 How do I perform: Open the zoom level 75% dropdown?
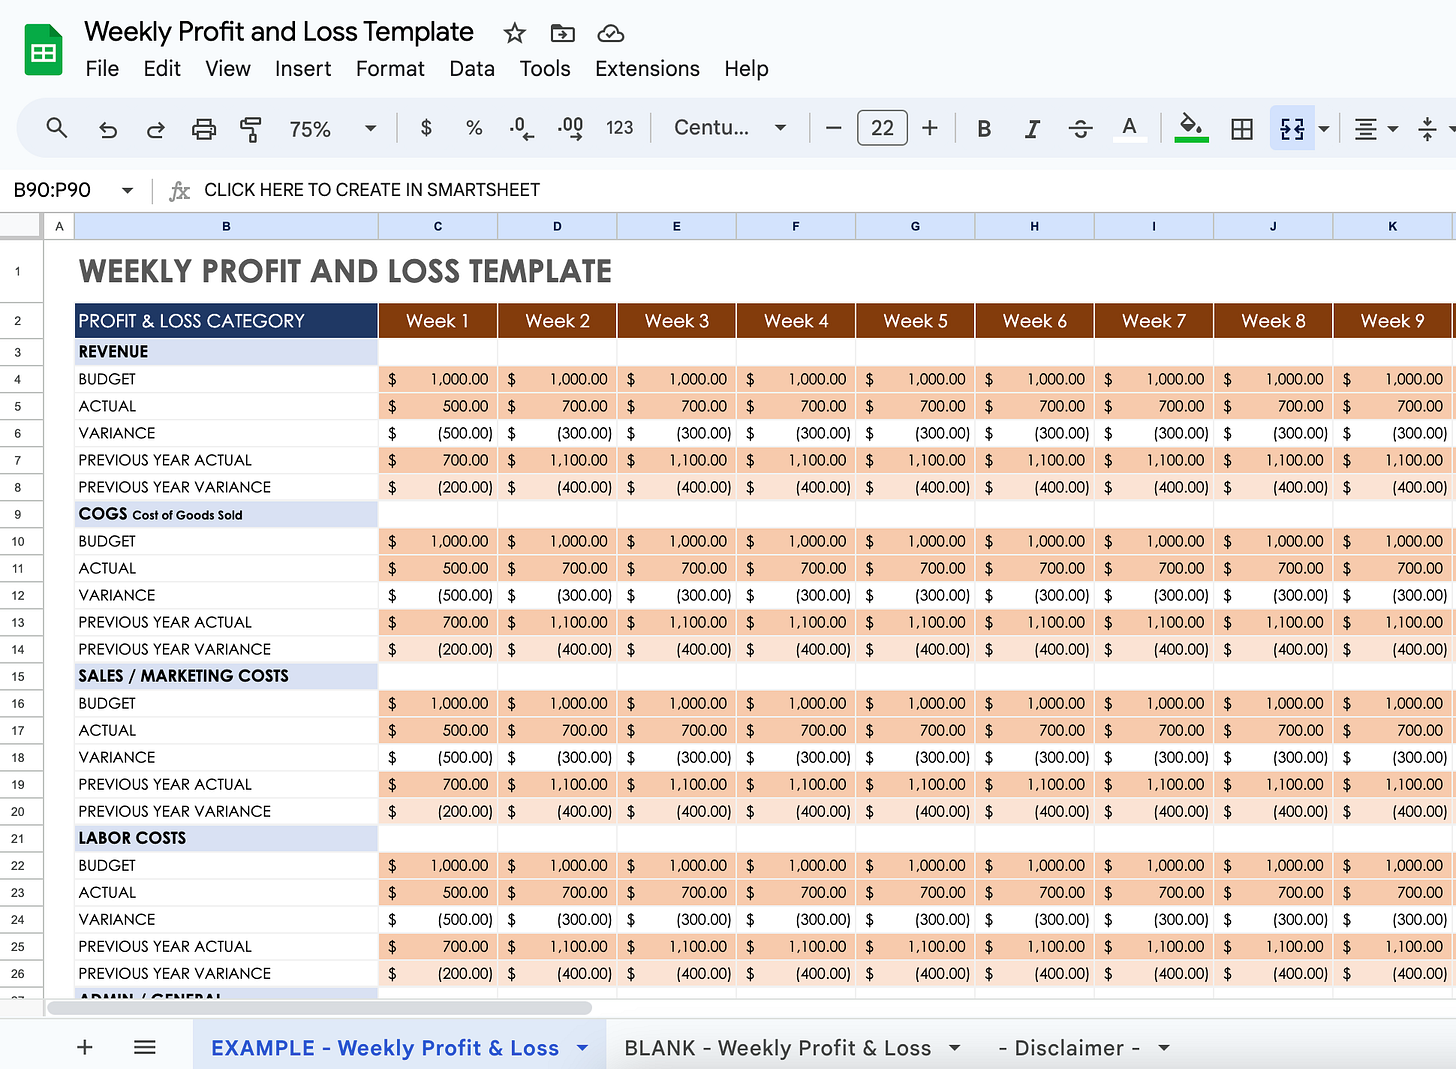332,128
